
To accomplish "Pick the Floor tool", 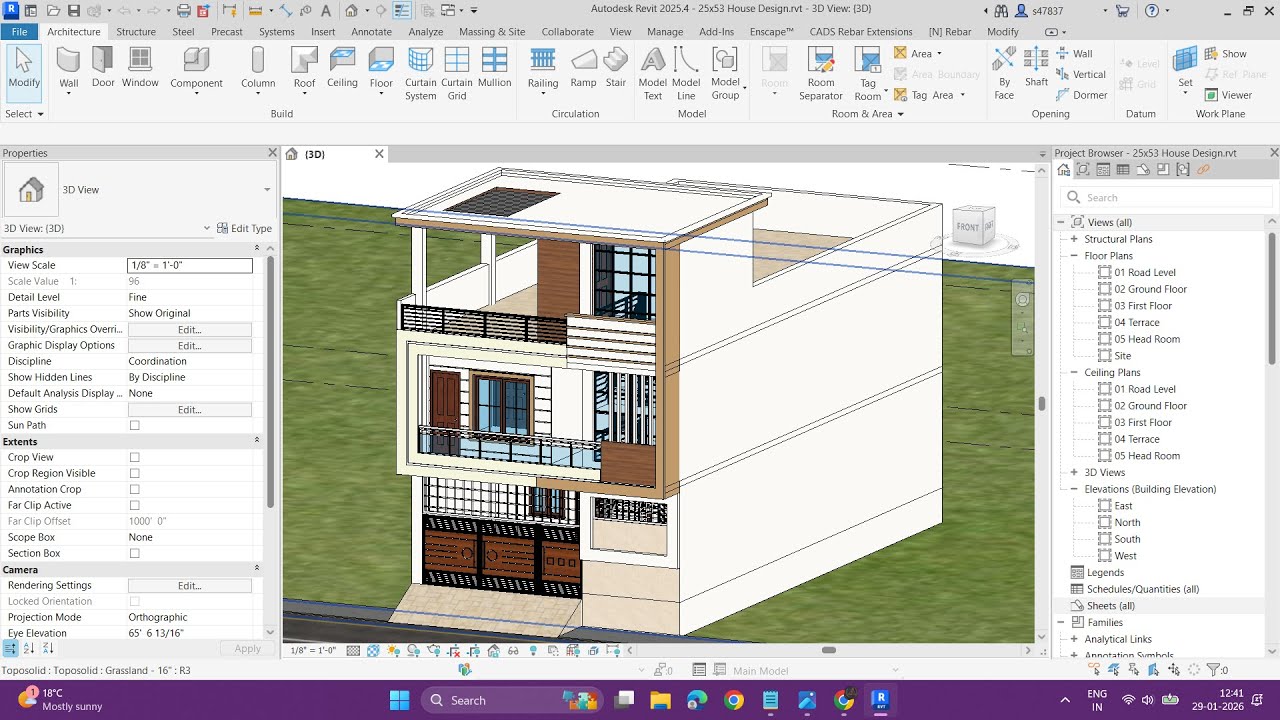I will pos(381,70).
